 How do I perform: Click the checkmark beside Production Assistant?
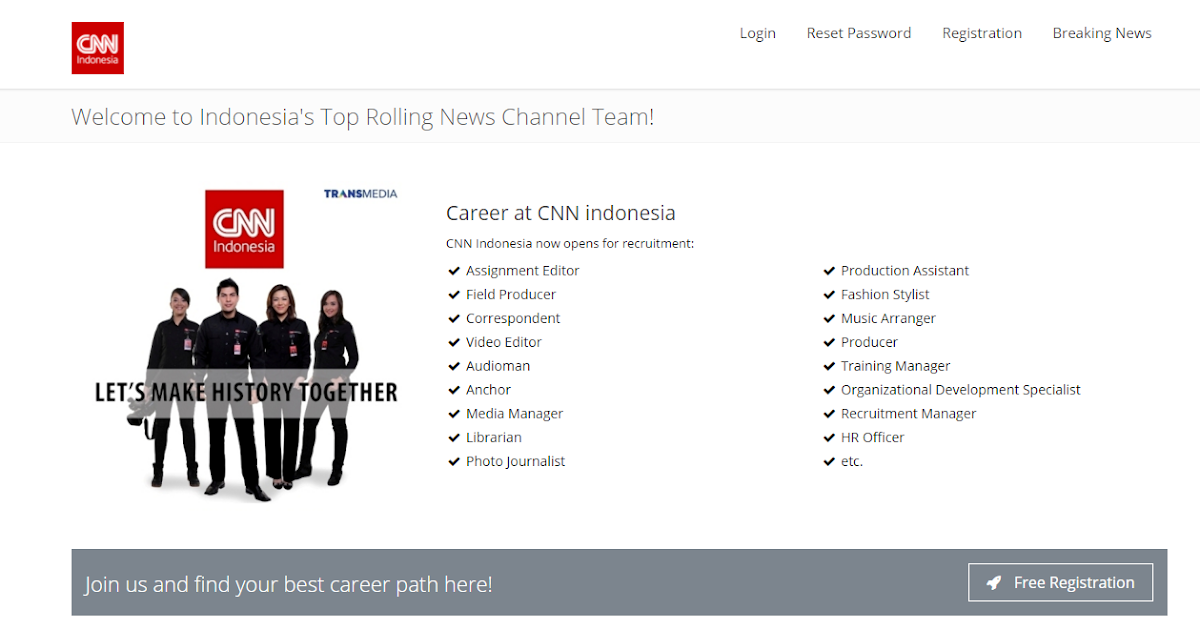829,271
